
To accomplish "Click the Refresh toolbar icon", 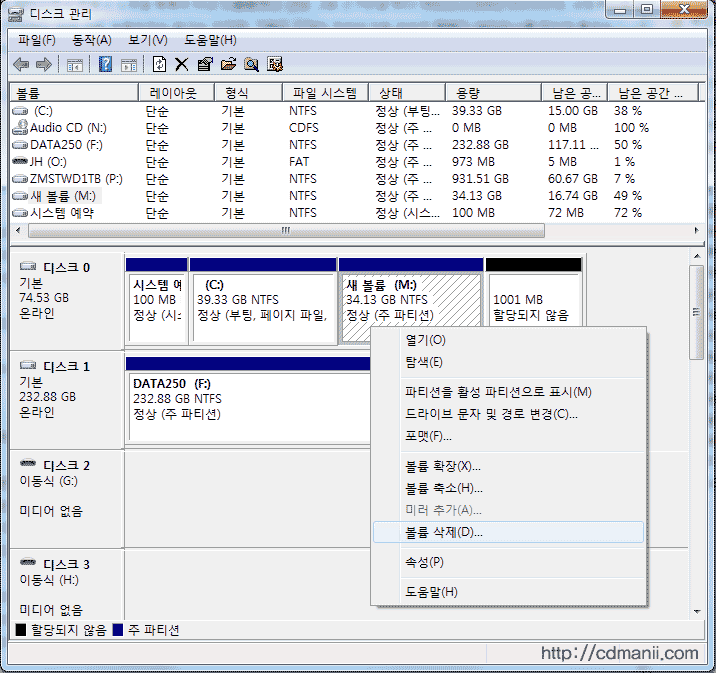I will pos(159,64).
